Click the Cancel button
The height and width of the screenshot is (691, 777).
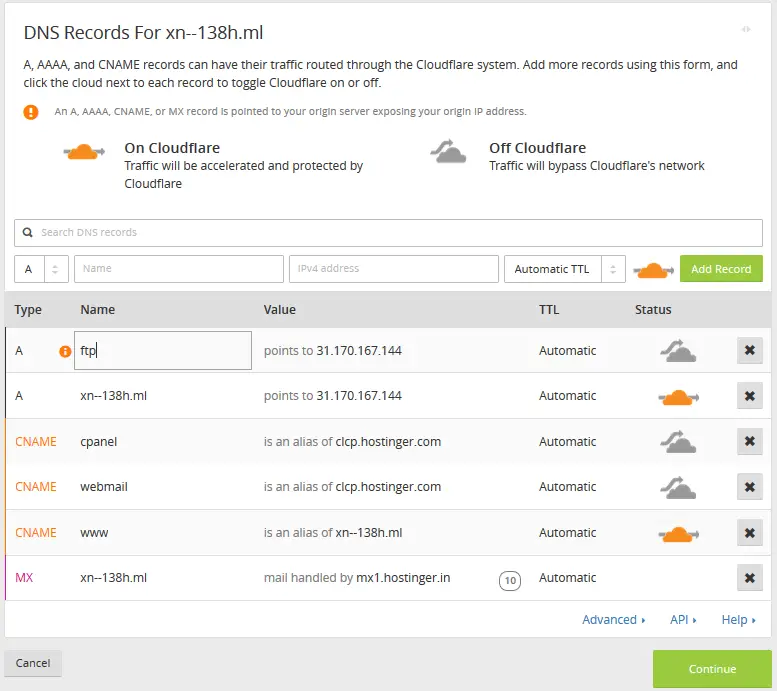point(33,663)
